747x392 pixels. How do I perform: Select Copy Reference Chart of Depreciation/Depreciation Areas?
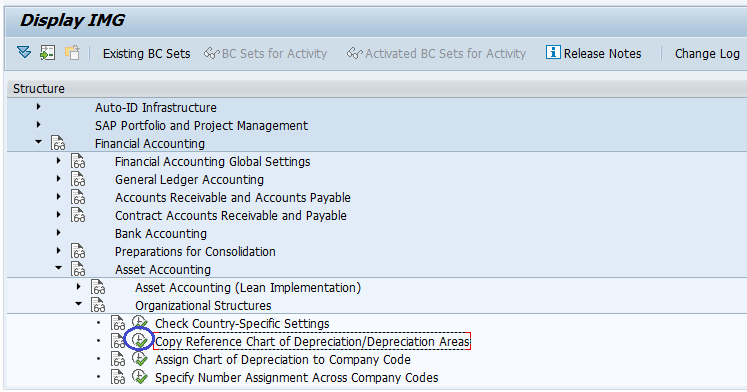312,342
